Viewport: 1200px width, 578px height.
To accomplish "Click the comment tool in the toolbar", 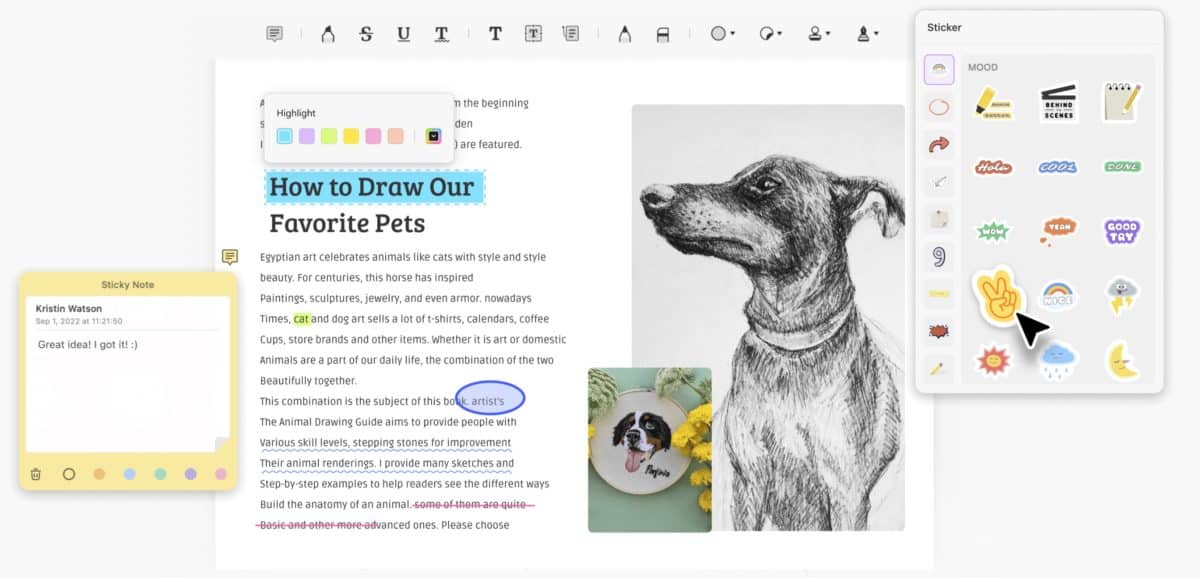I will tap(274, 34).
